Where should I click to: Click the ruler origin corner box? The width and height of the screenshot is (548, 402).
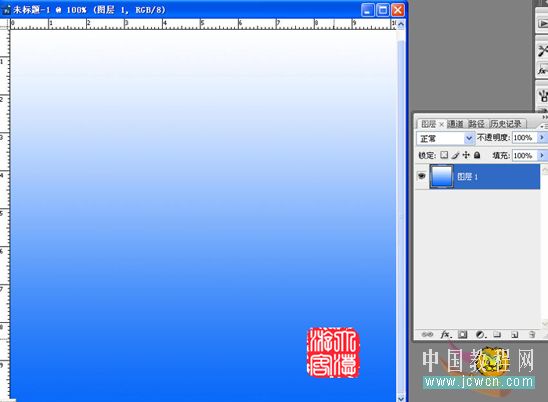4,23
